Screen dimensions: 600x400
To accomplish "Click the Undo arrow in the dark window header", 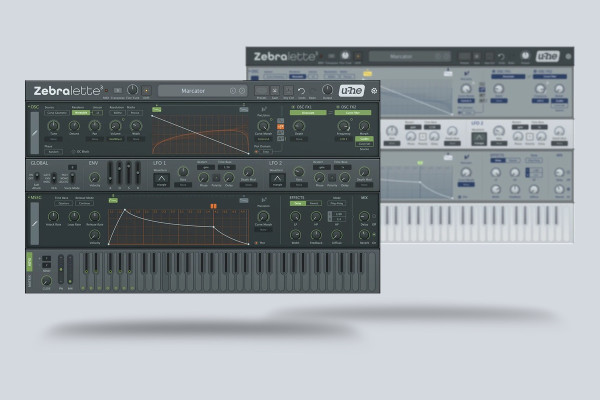I will pyautogui.click(x=301, y=91).
